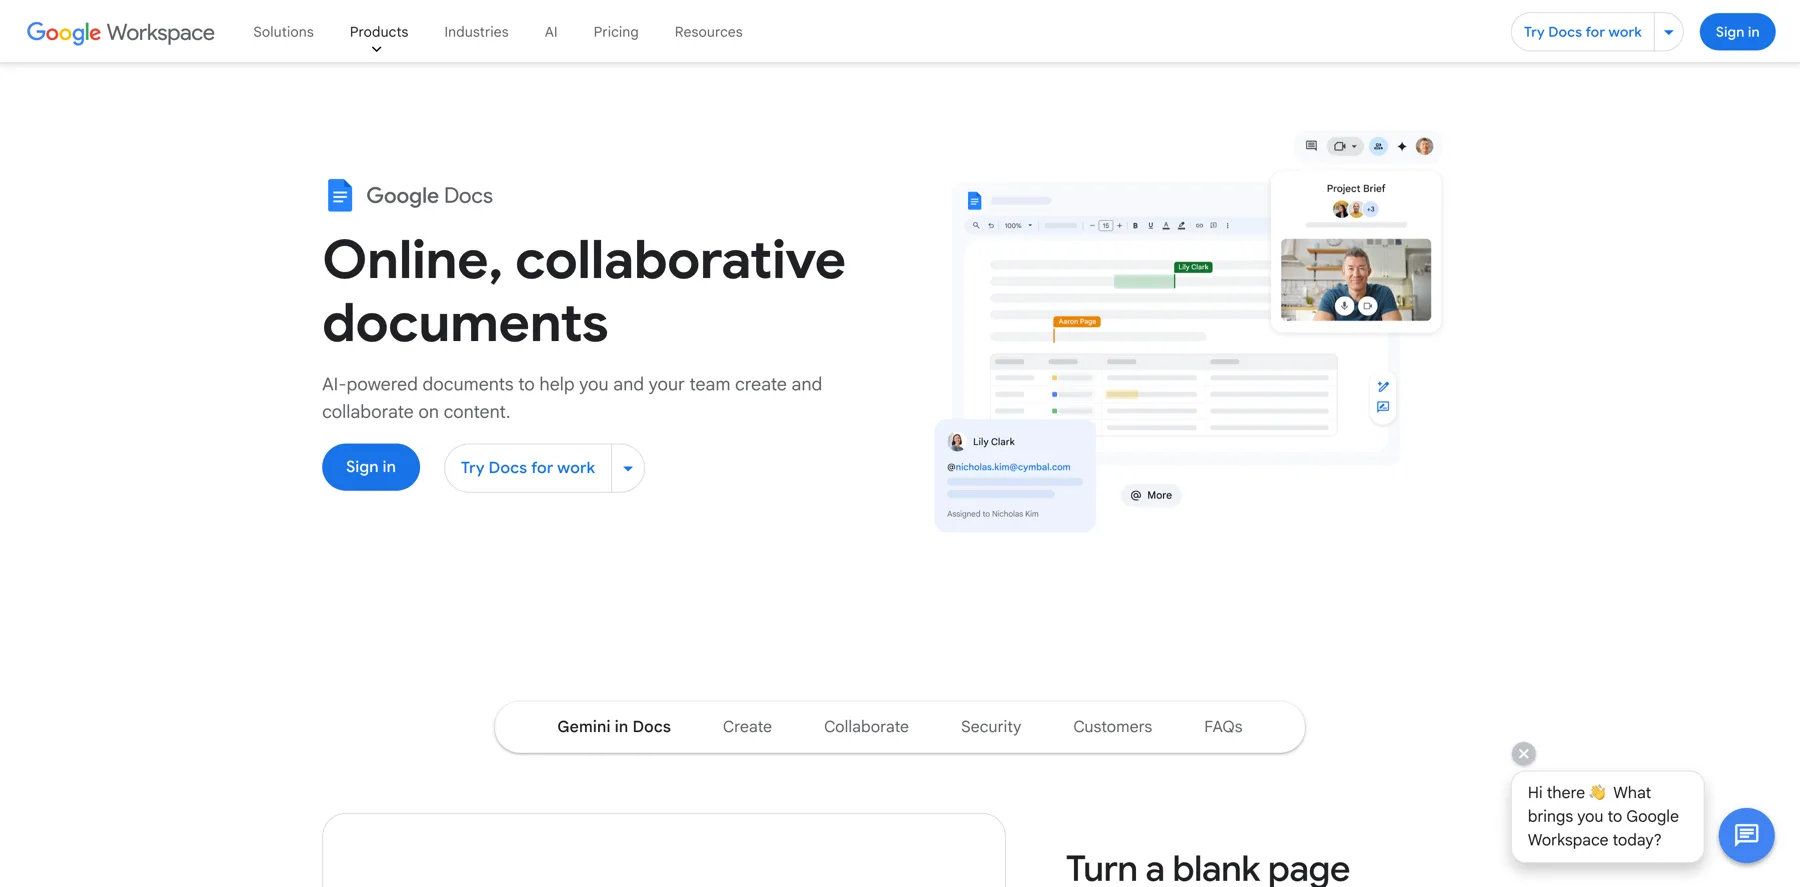1800x887 pixels.
Task: Expand the header Try Docs dropdown arrow
Action: (x=1669, y=32)
